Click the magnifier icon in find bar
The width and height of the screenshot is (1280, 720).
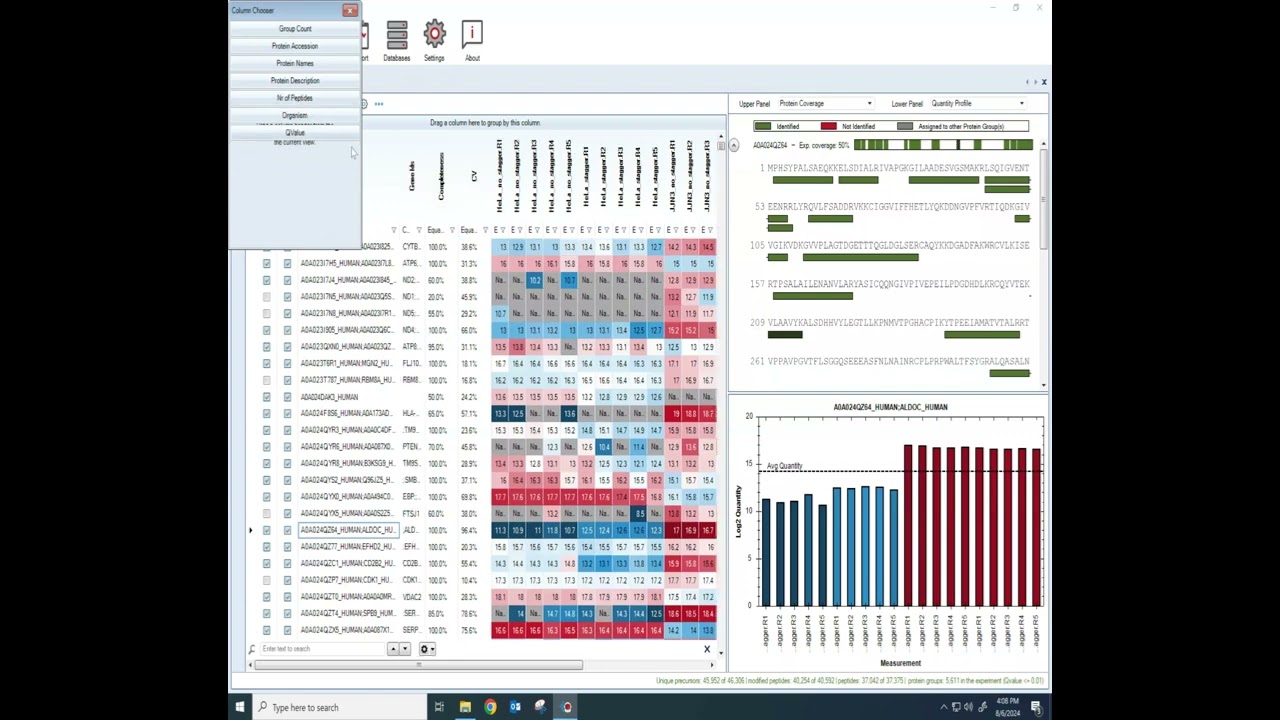252,649
